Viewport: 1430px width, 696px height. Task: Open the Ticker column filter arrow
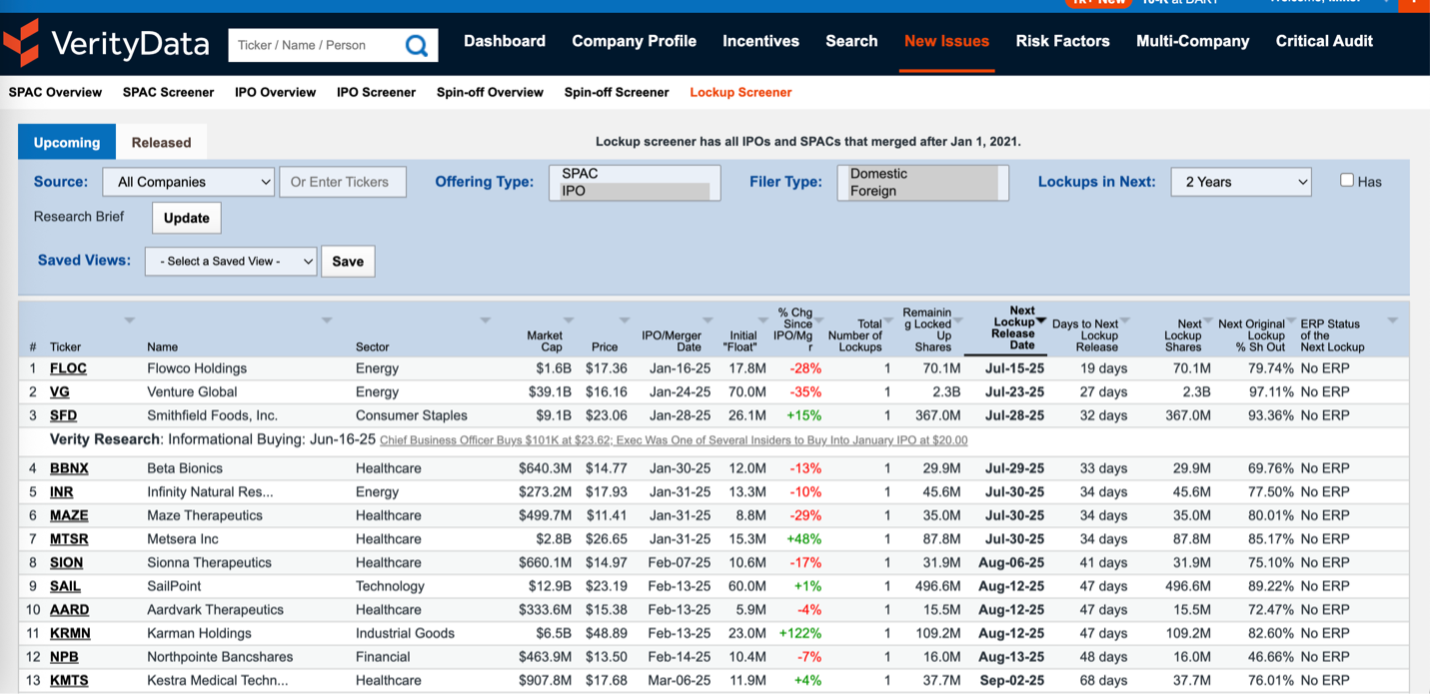(x=129, y=320)
